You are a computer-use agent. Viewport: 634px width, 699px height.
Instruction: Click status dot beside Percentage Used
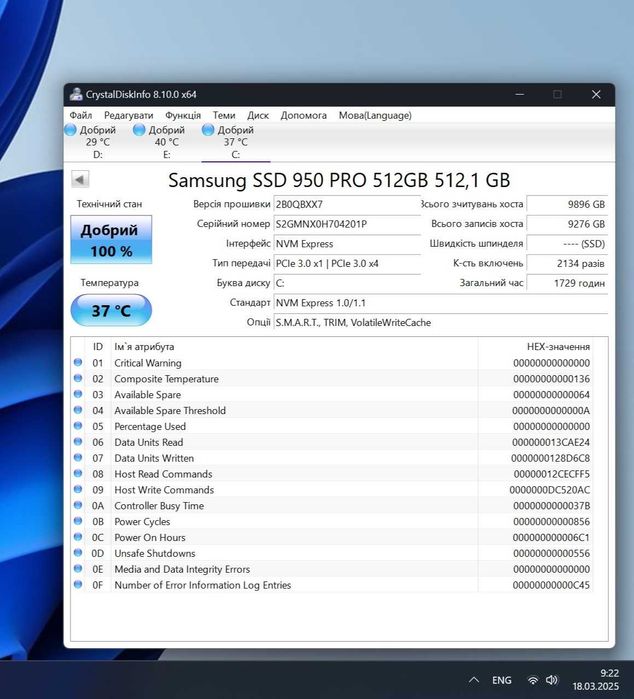78,425
